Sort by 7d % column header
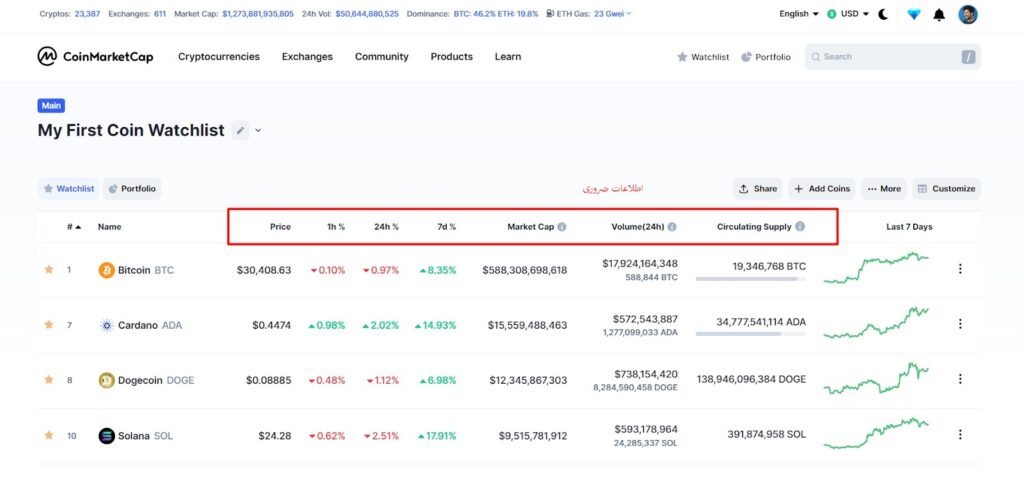This screenshot has height=479, width=1024. coord(447,227)
